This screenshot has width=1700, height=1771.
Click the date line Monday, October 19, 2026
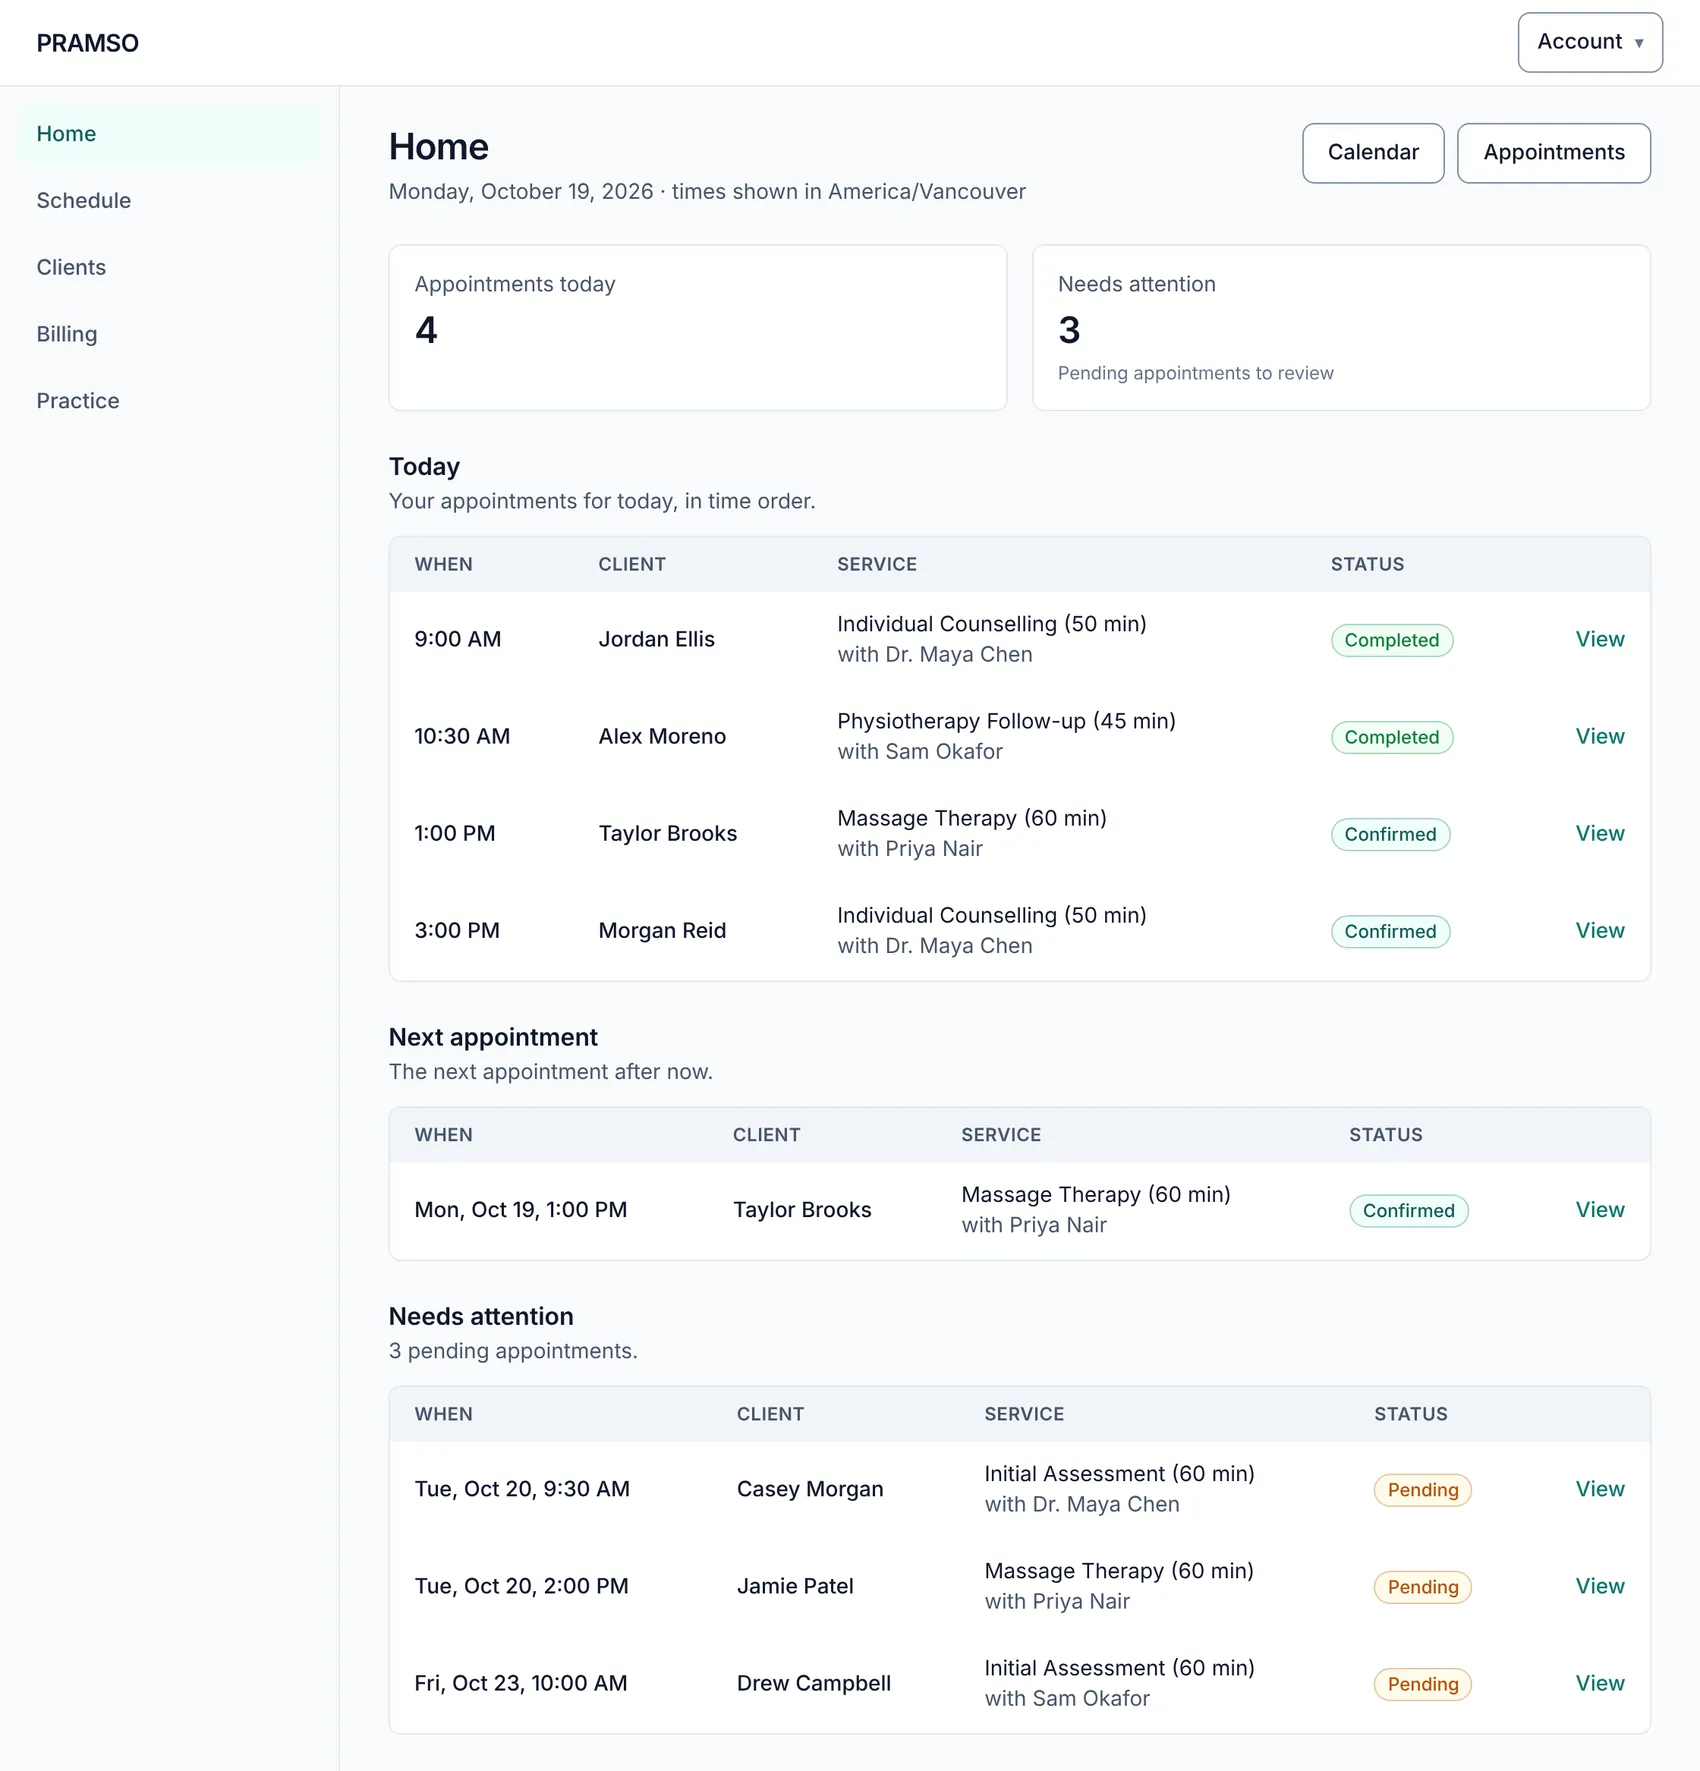coord(520,191)
